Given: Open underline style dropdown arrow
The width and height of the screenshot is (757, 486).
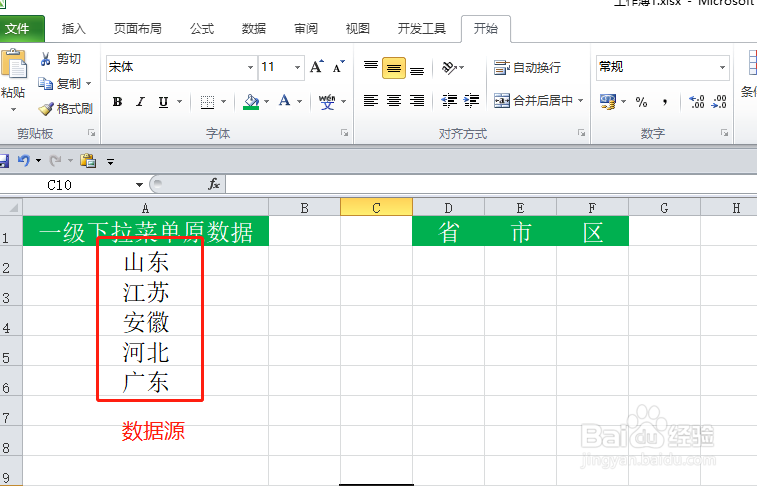Looking at the screenshot, I should (x=180, y=102).
